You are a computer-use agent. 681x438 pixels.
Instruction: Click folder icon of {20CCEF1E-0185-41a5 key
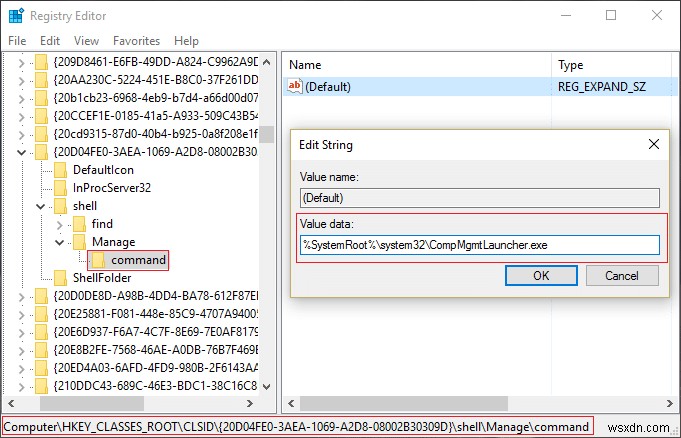tap(41, 116)
